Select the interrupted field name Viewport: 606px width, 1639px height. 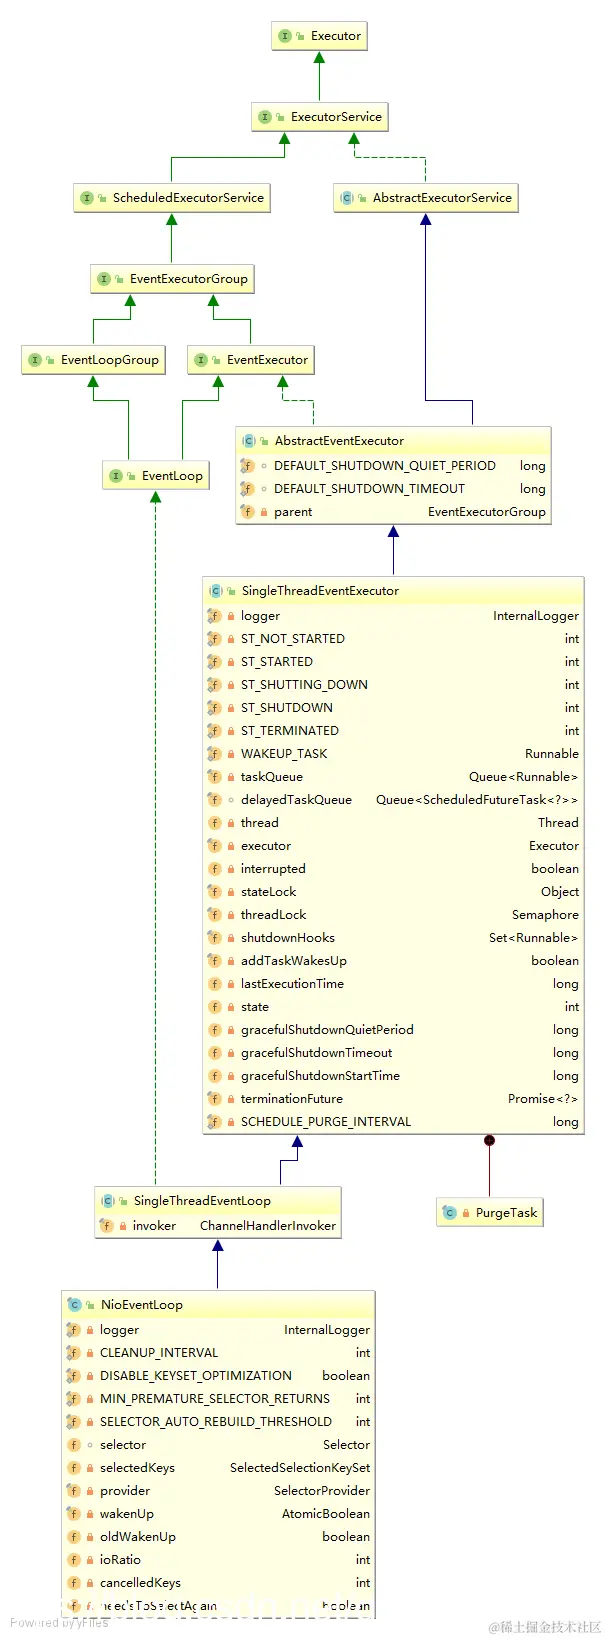(273, 869)
